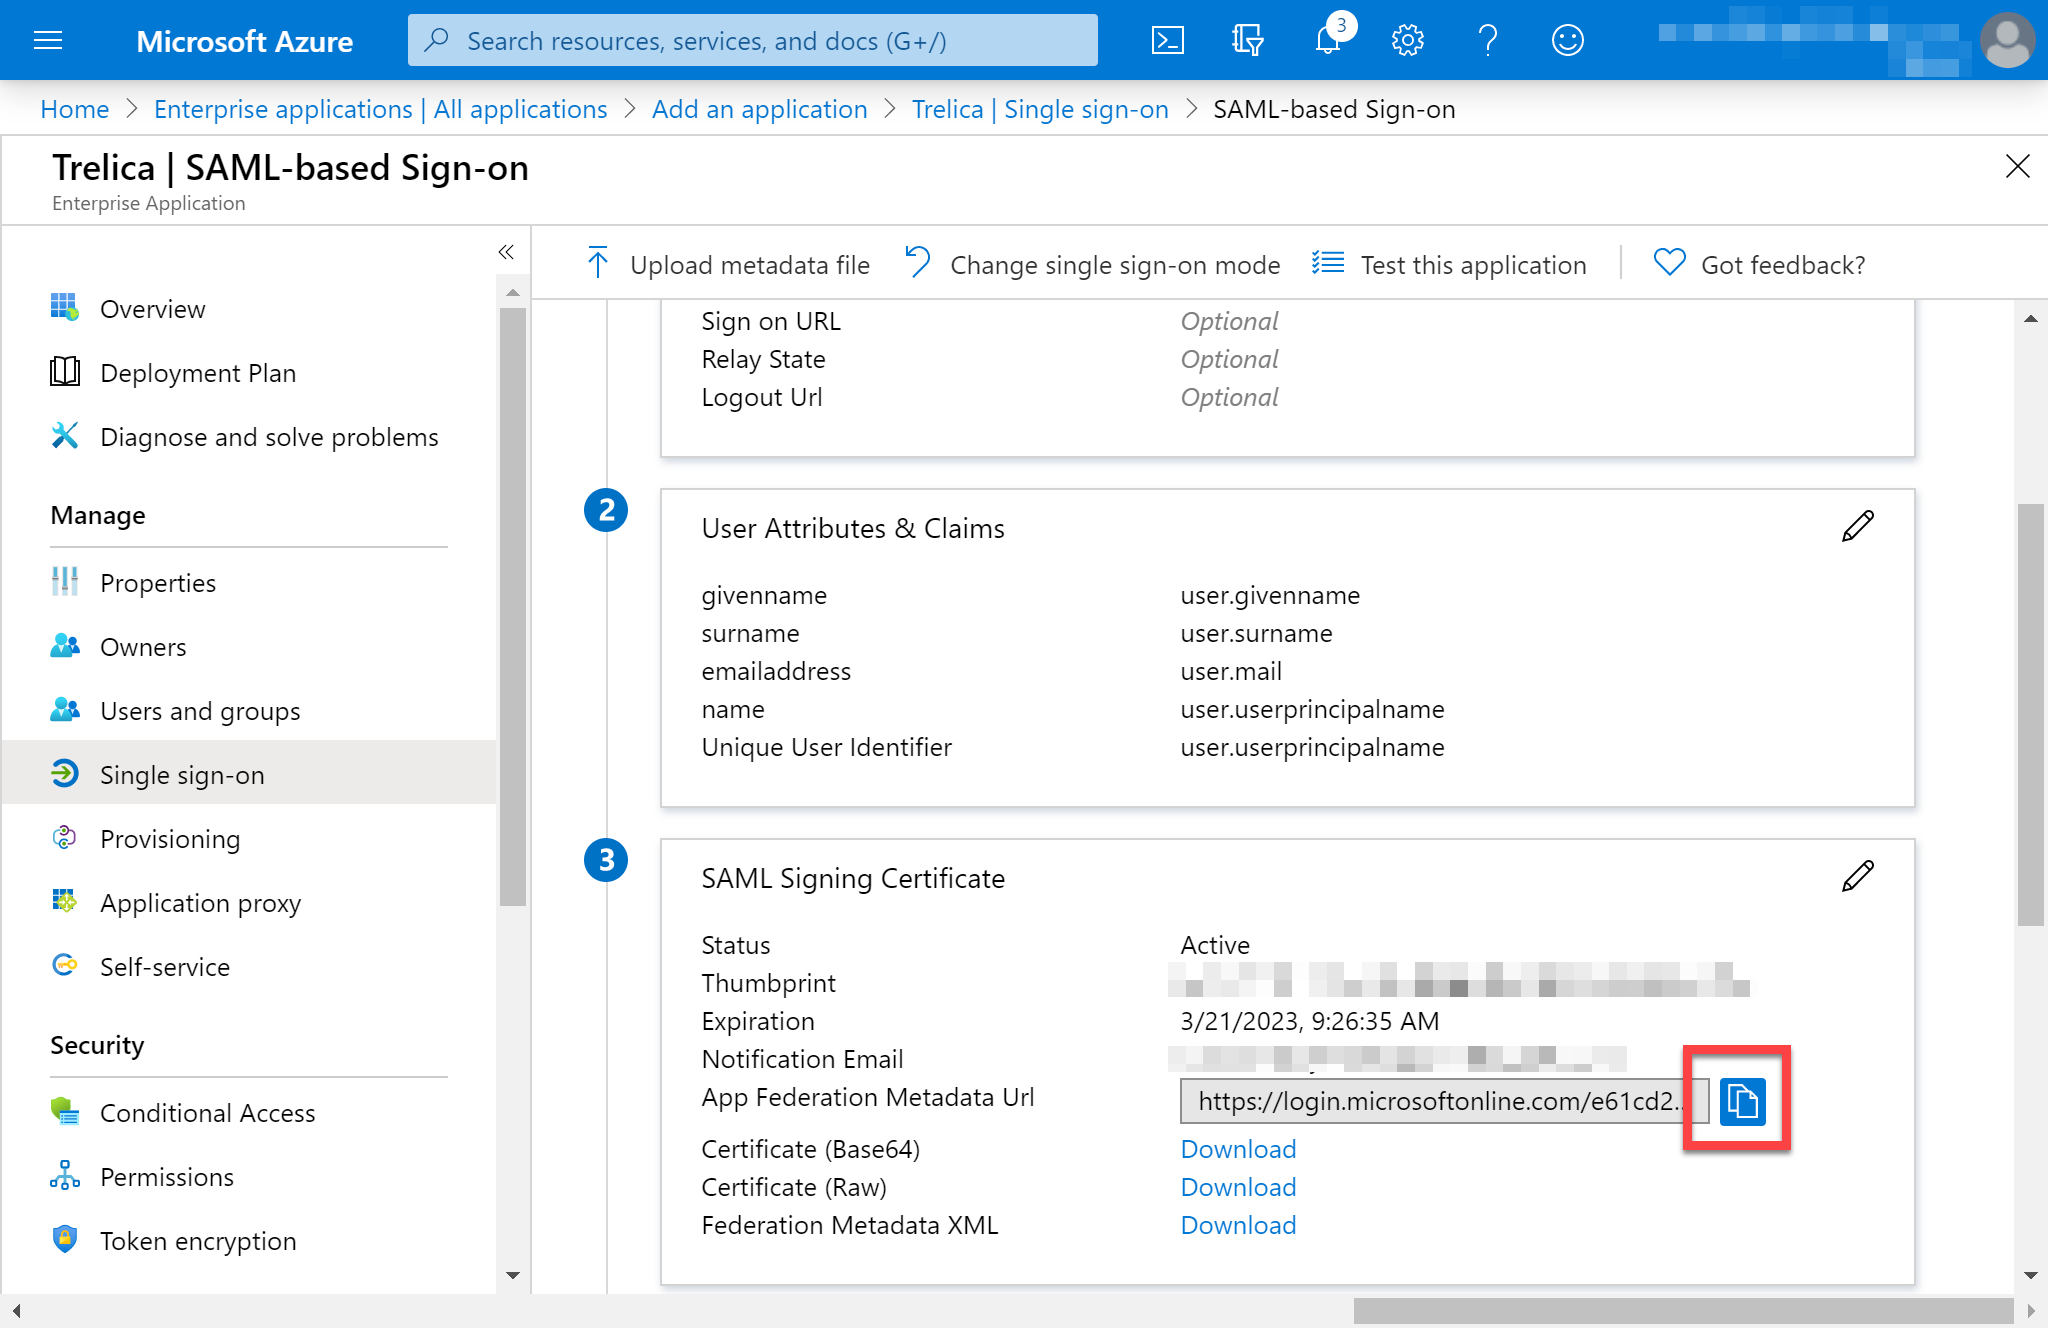The image size is (2048, 1328).
Task: Click the Upload metadata file button
Action: [727, 264]
